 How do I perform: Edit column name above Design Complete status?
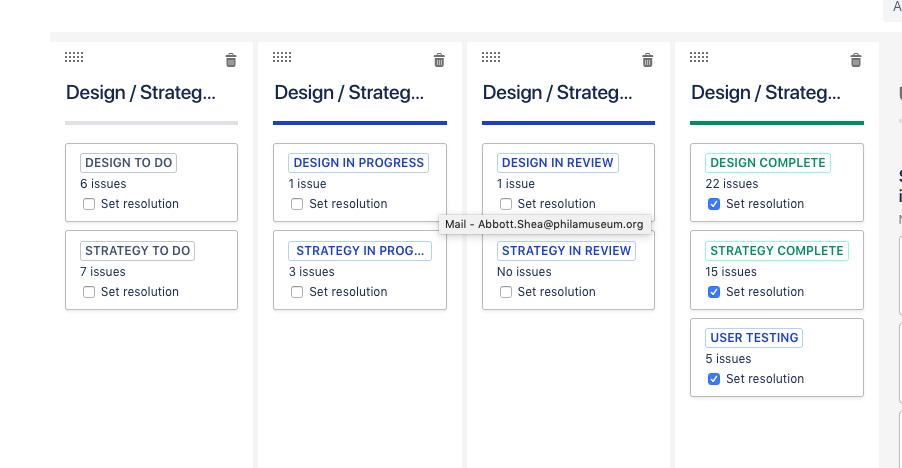point(766,93)
